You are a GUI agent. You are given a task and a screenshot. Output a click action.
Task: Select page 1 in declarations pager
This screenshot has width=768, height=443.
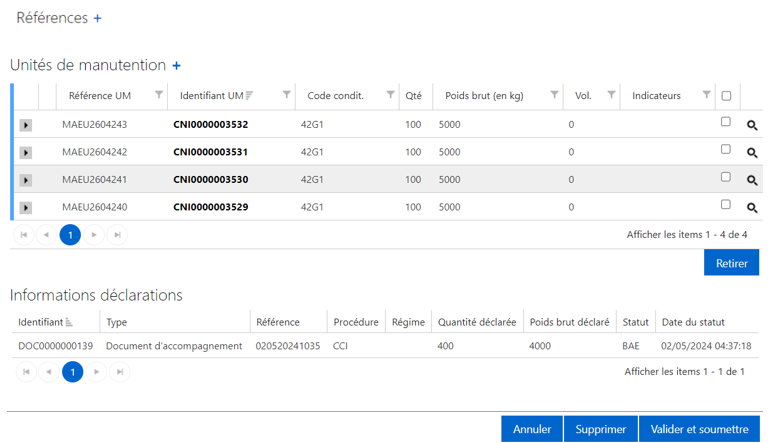pyautogui.click(x=72, y=372)
